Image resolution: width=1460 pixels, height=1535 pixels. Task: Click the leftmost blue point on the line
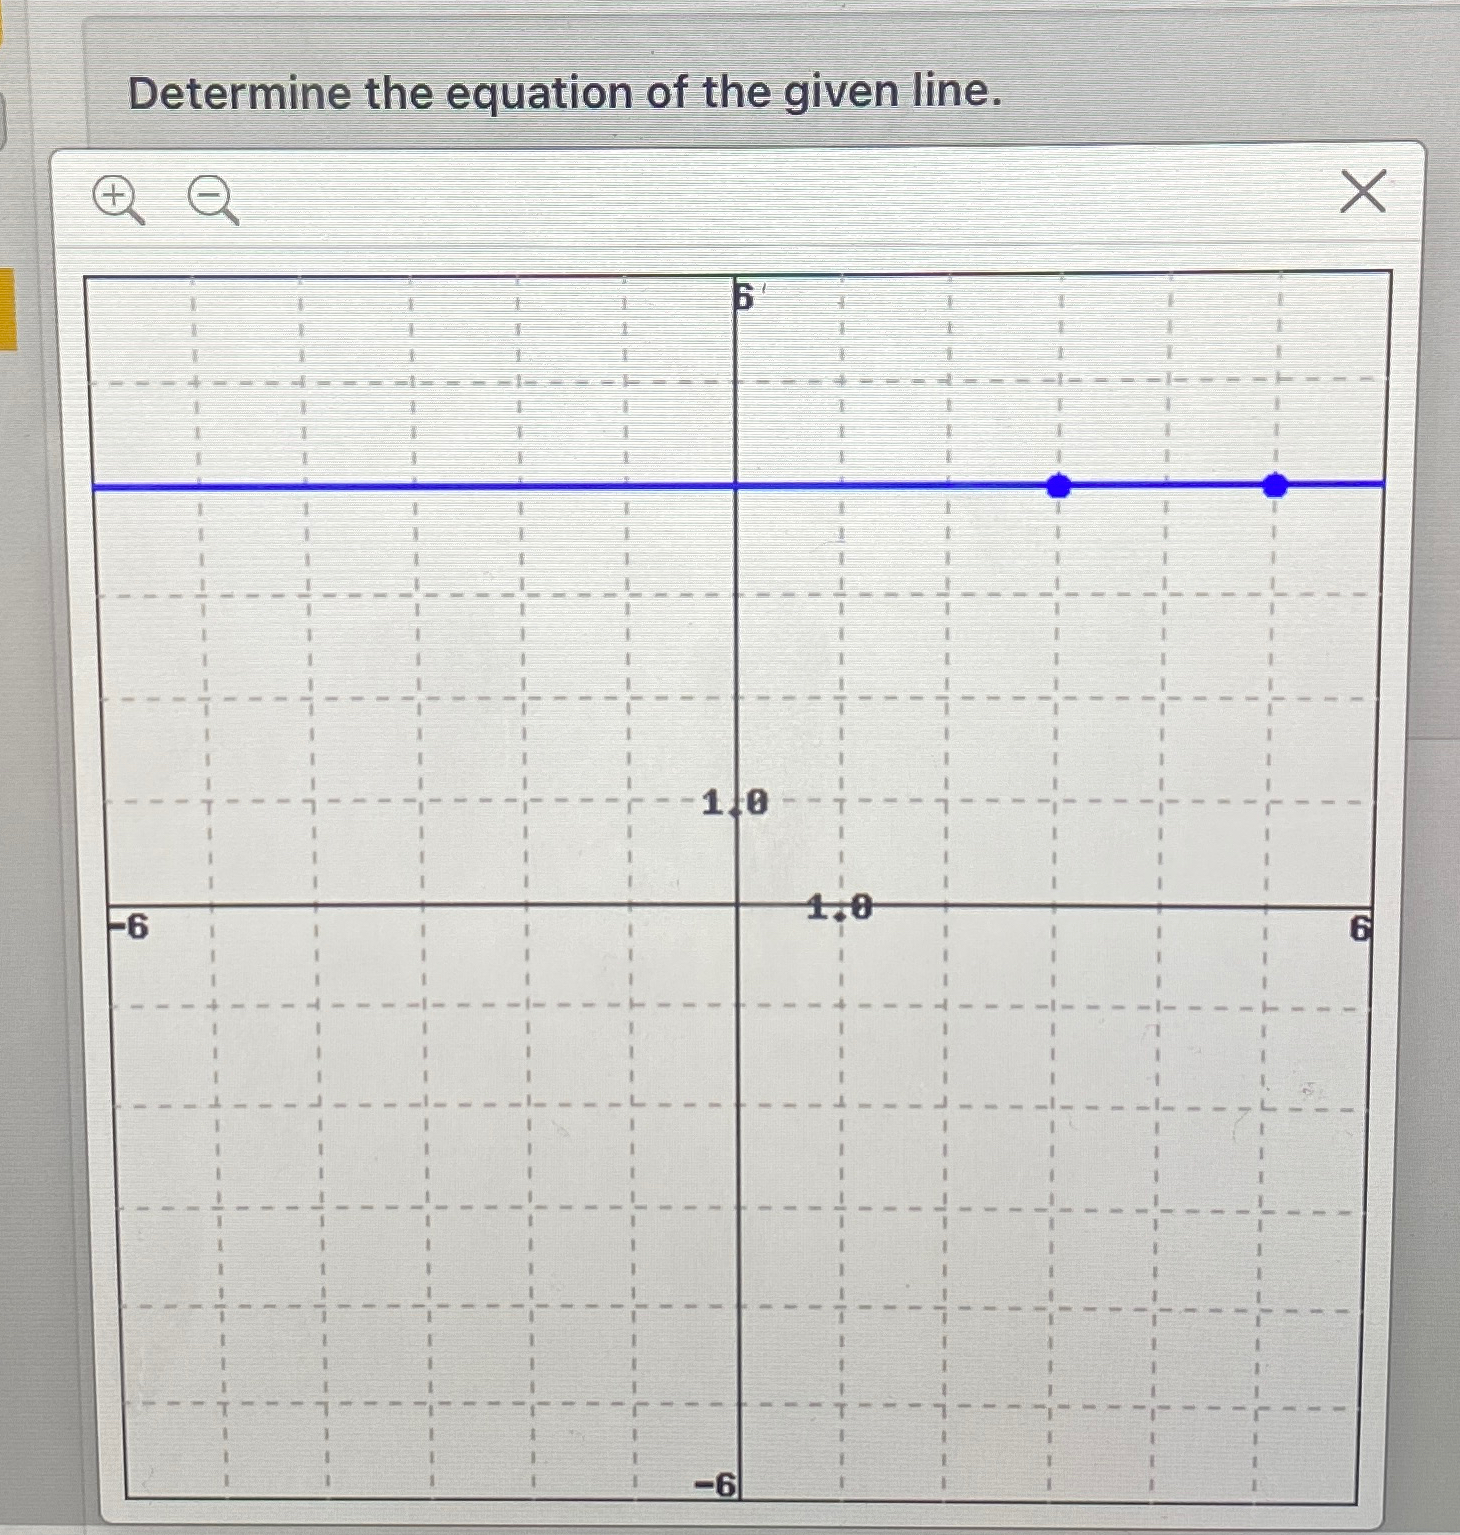(1058, 487)
